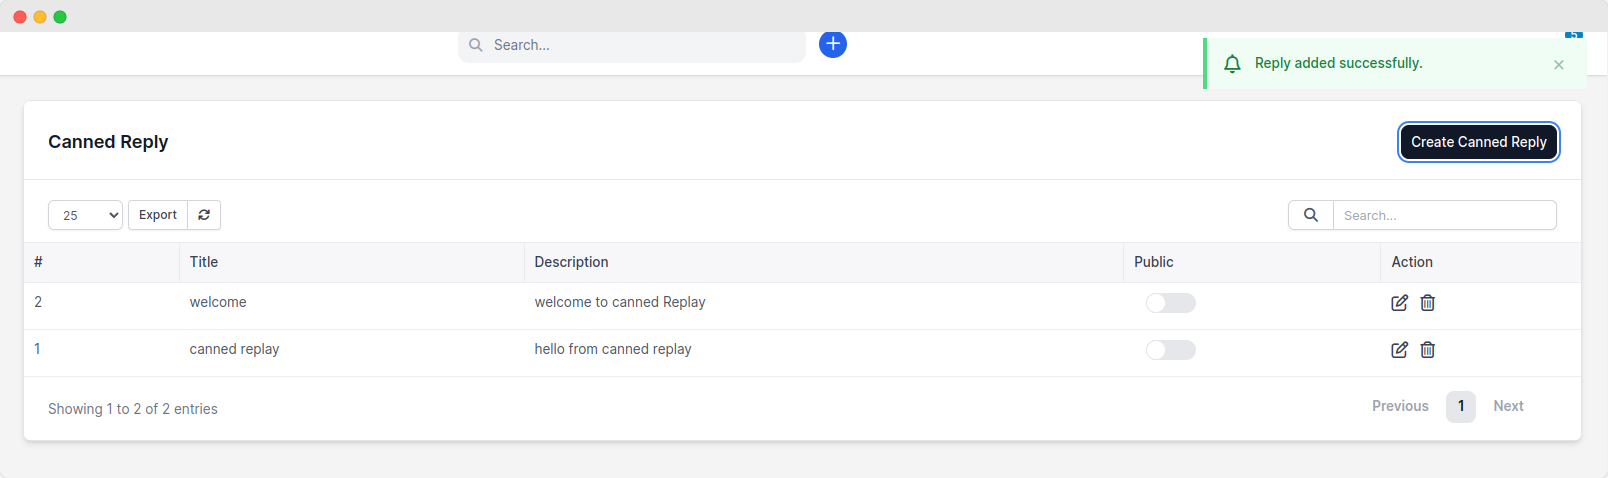Image resolution: width=1608 pixels, height=478 pixels.
Task: Go to the Next page
Action: click(x=1508, y=406)
